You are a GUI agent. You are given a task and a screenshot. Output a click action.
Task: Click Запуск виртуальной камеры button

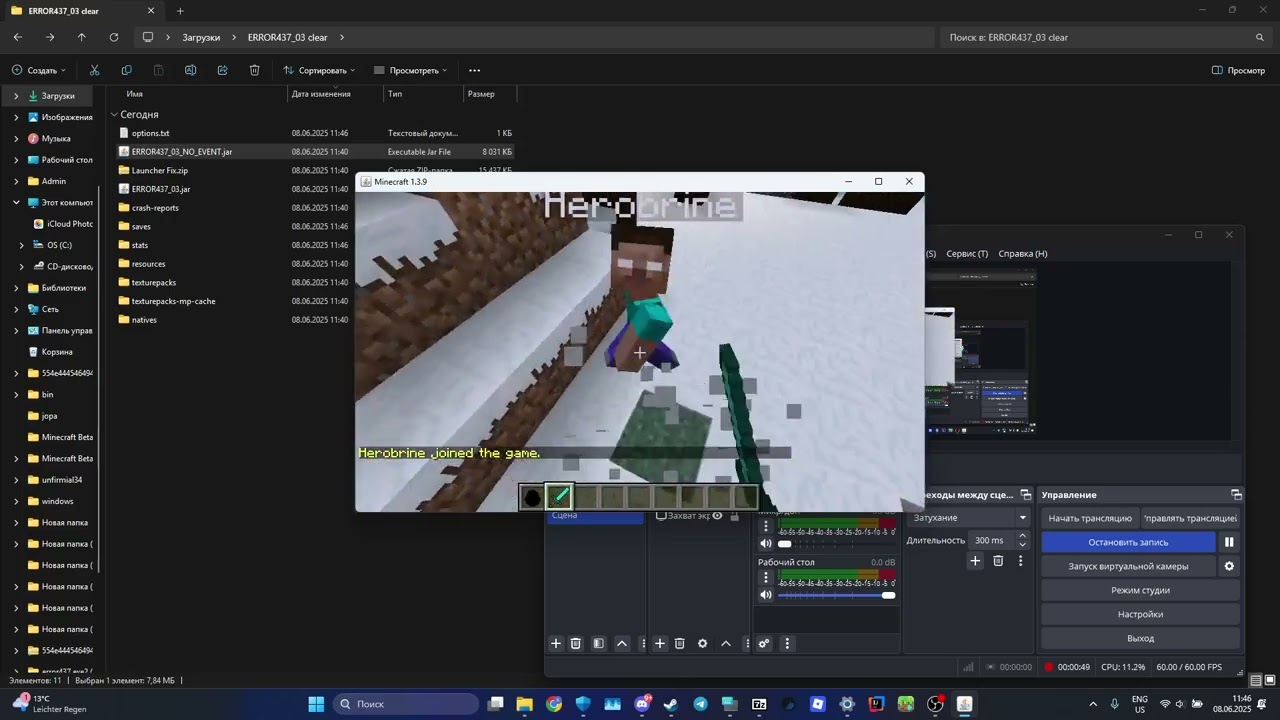click(1128, 566)
